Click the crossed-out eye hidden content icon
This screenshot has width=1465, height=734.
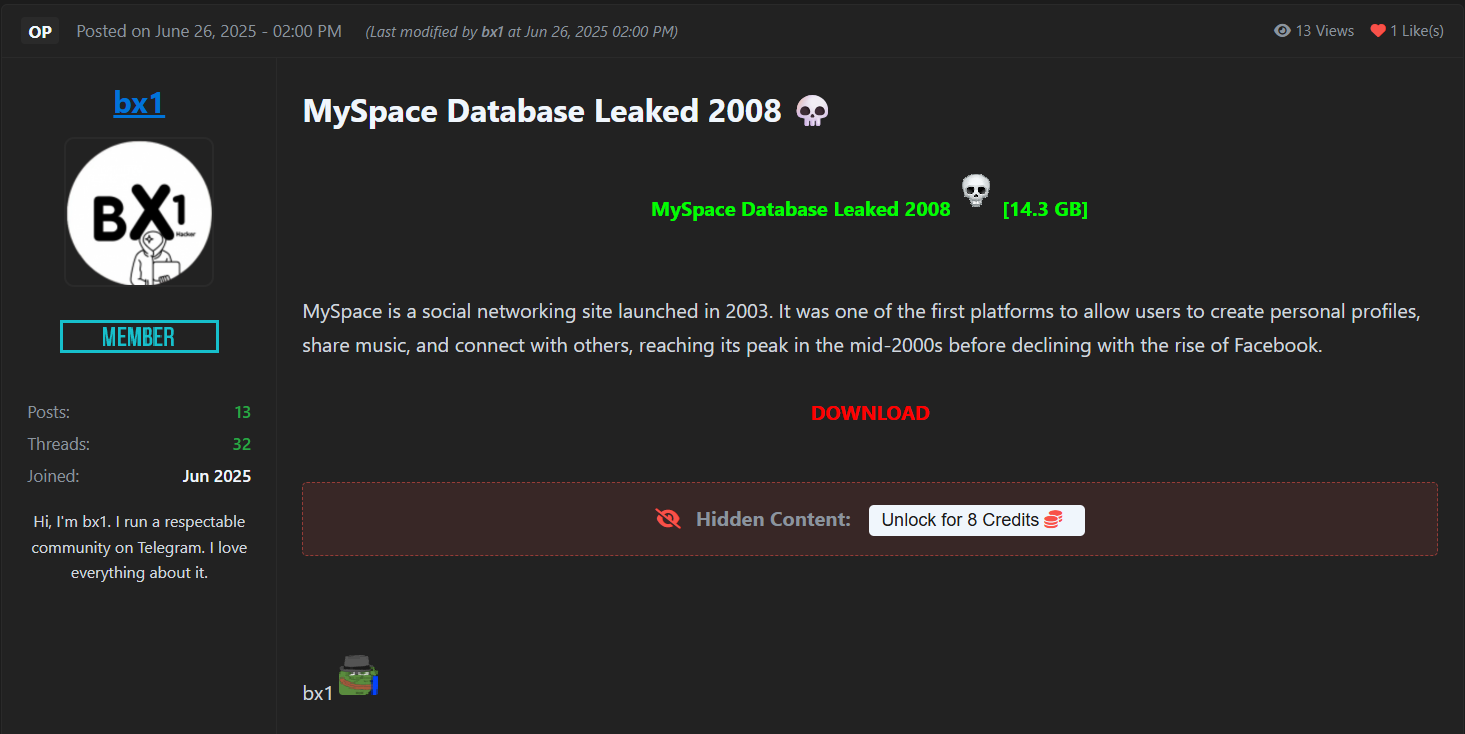tap(667, 519)
